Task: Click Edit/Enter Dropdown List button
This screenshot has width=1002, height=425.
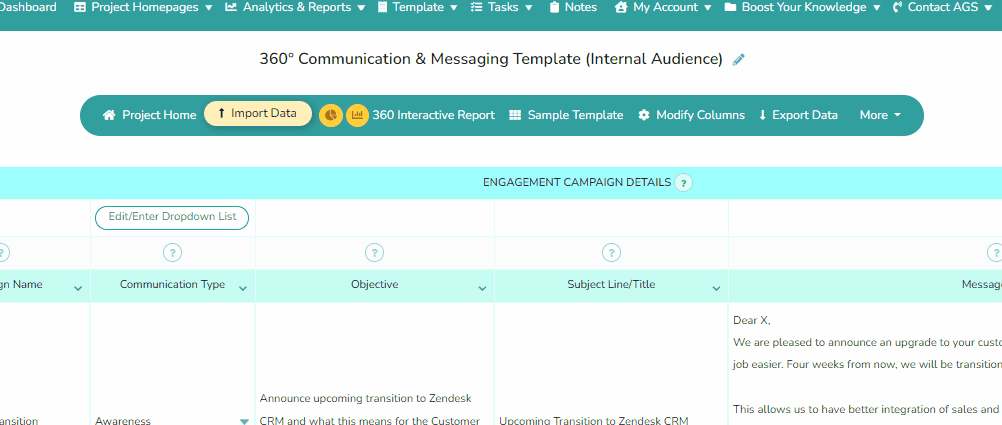Action: click(172, 217)
